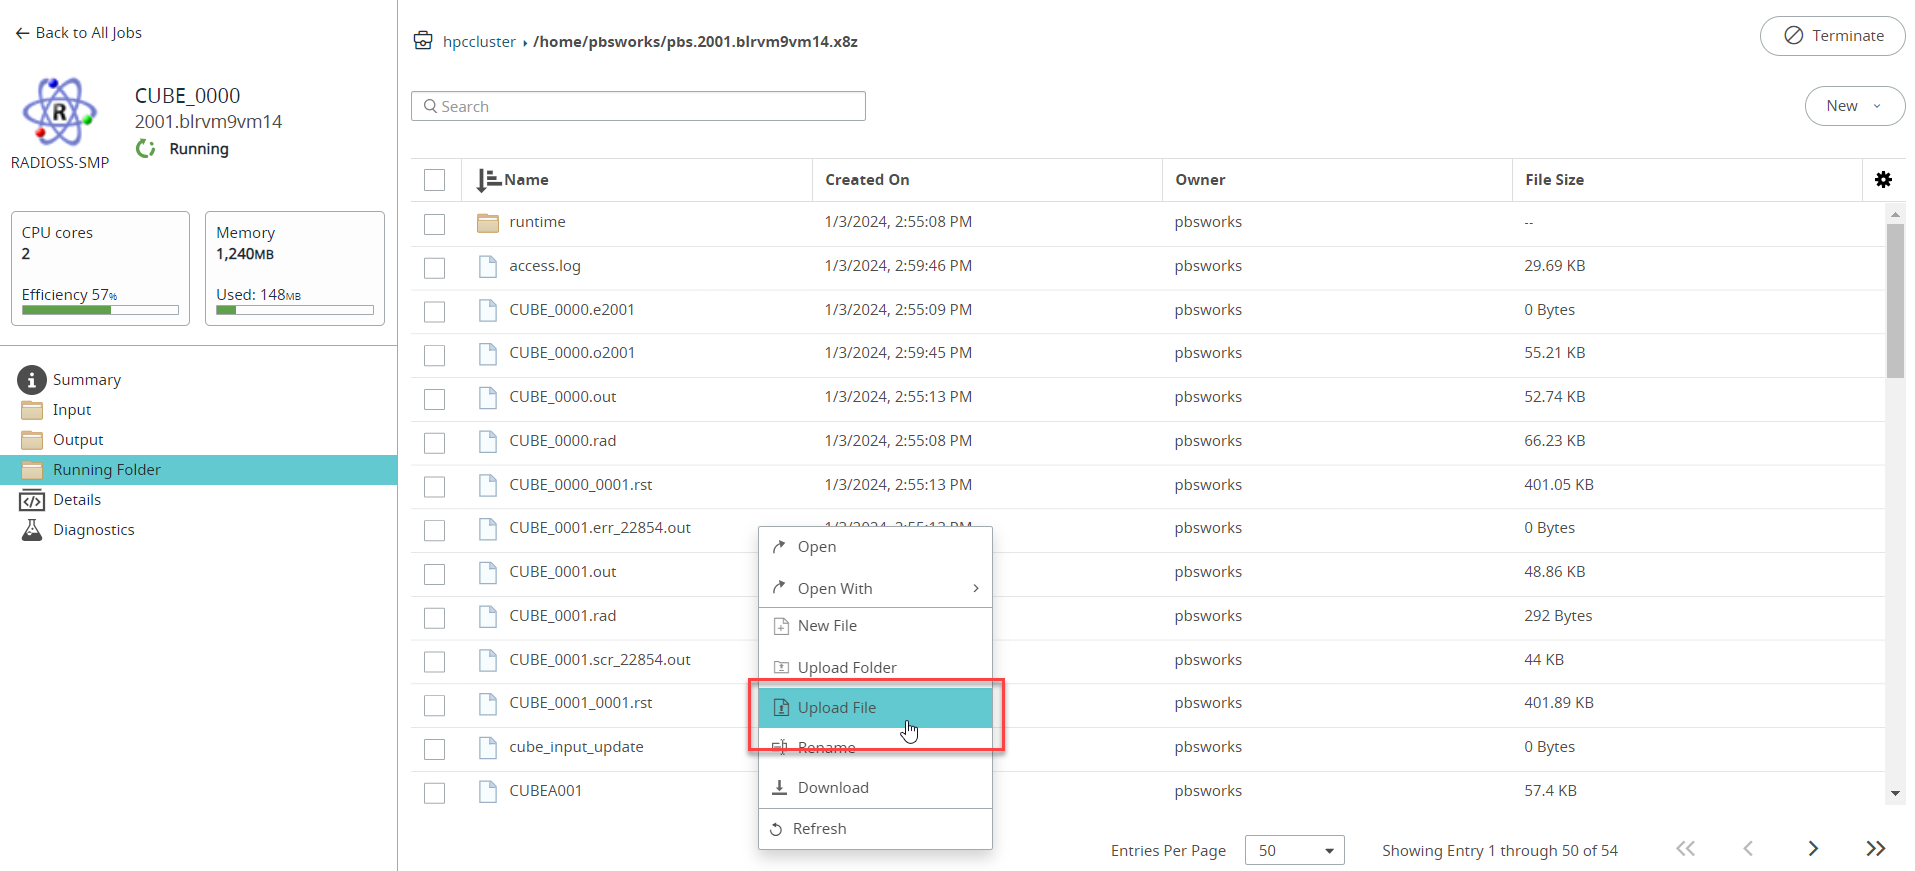Screen dimensions: 1915x871
Task: Click the CUBE_0000_0001.rst file icon
Action: click(488, 485)
